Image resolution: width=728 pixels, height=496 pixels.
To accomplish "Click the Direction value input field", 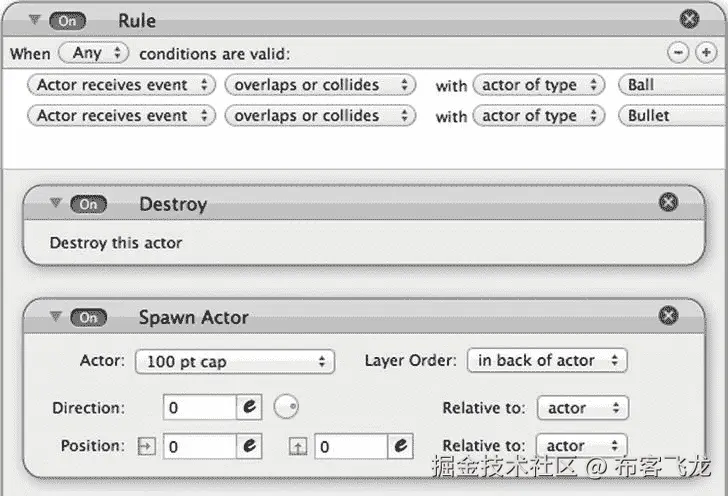I will (x=200, y=407).
